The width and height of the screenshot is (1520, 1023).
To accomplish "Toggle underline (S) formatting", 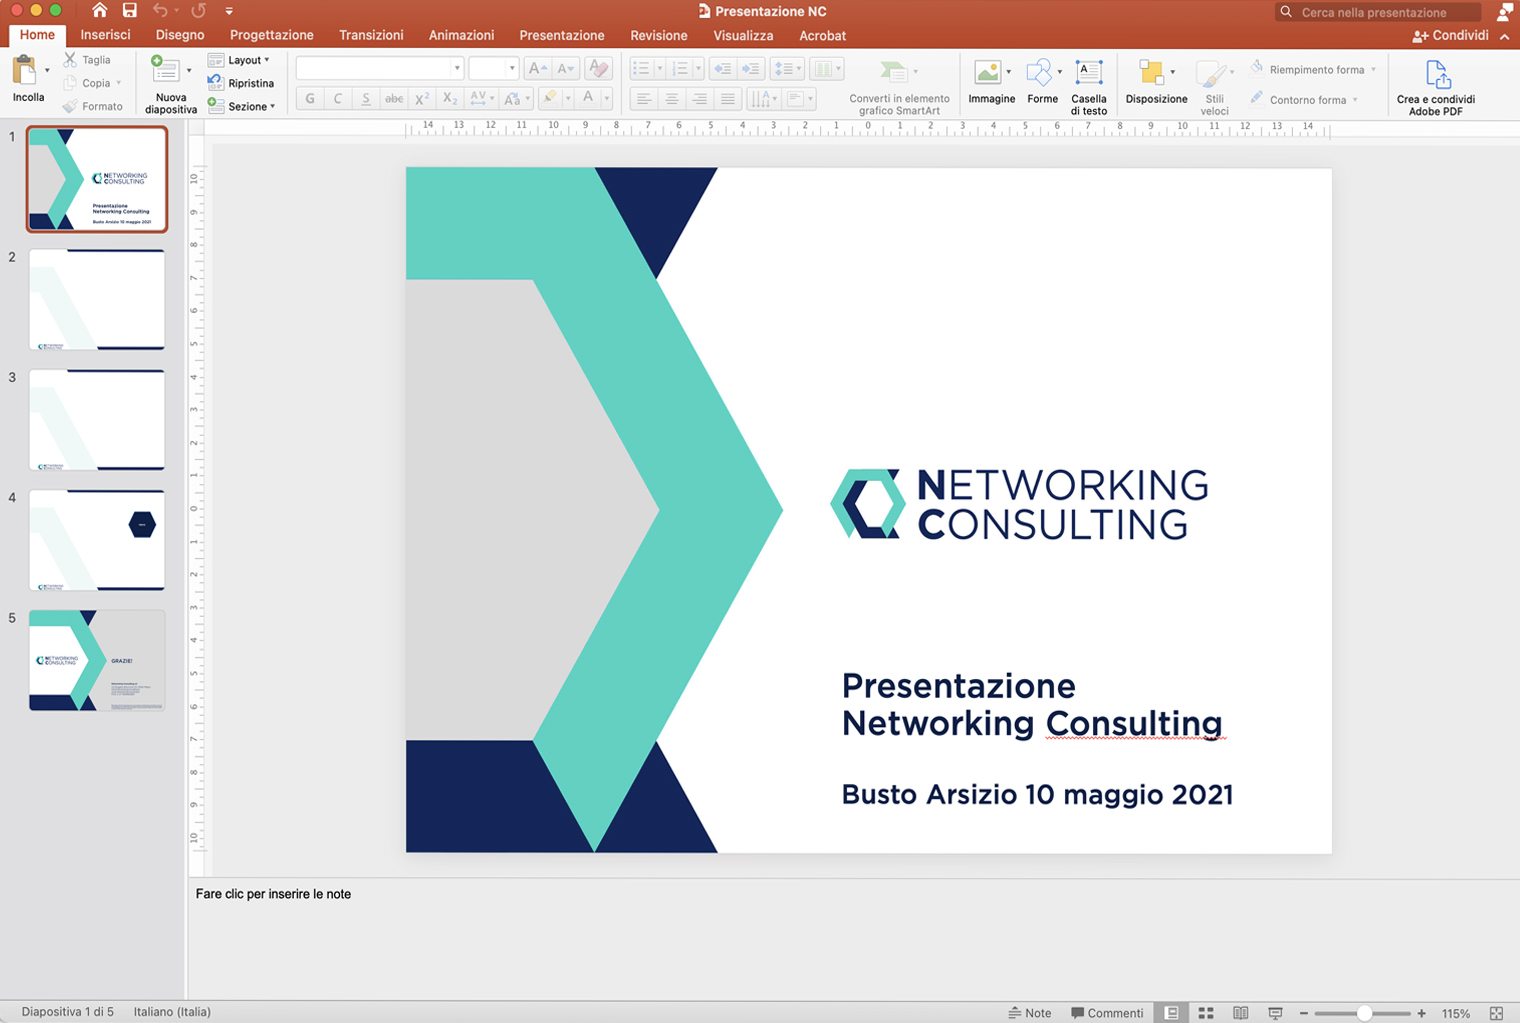I will tap(366, 98).
